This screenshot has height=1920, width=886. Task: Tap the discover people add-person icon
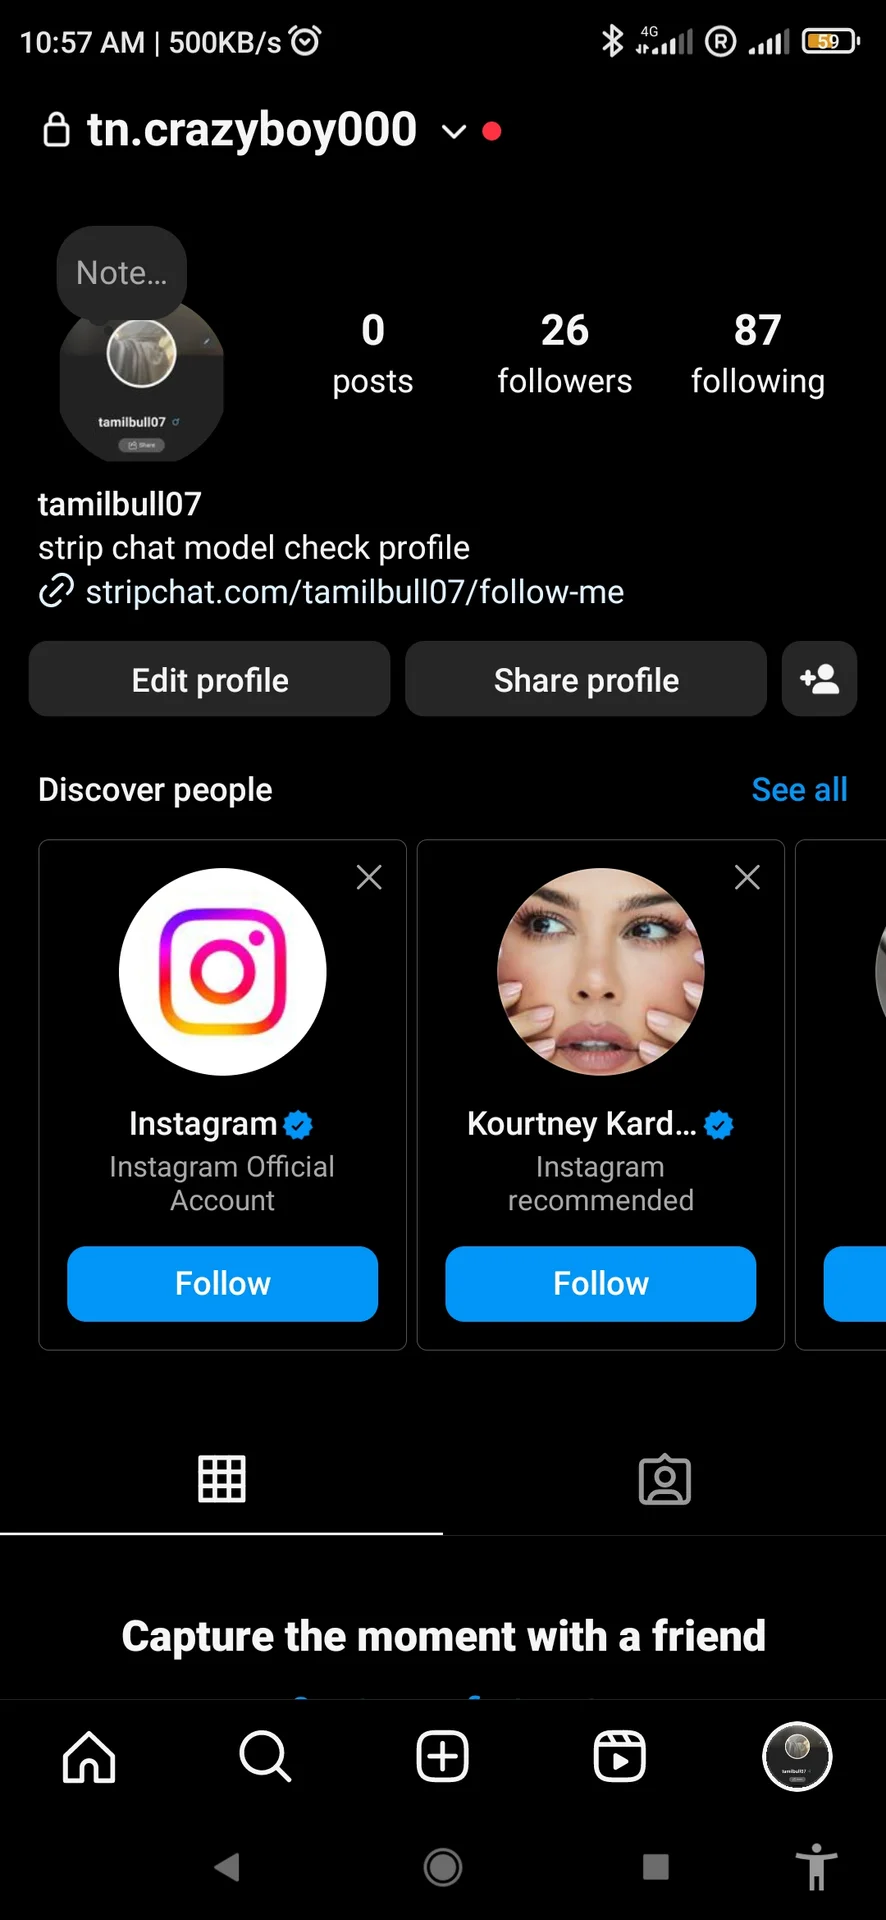click(819, 679)
